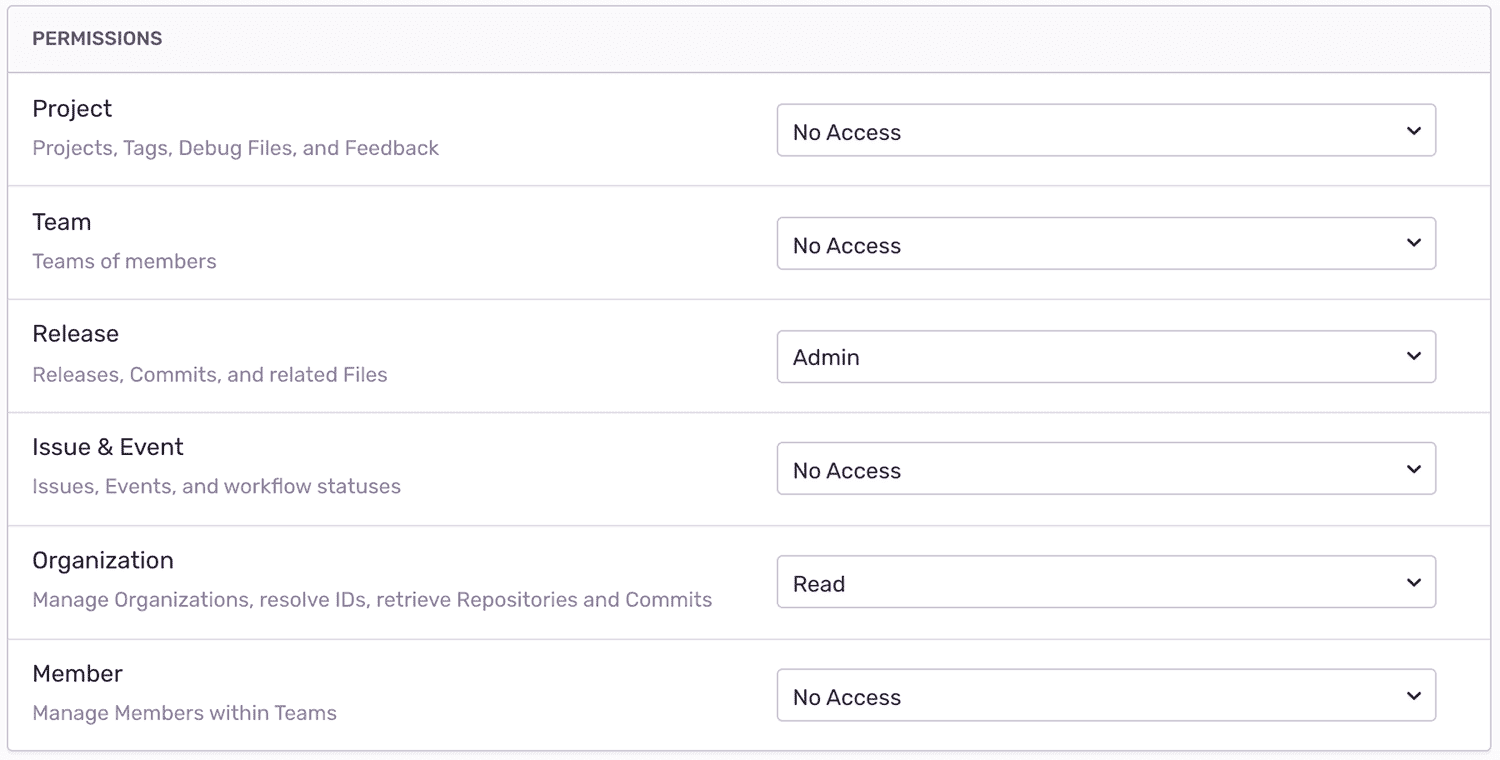The height and width of the screenshot is (760, 1500).
Task: Open the Release permission dropdown set to Admin
Action: (x=1105, y=357)
